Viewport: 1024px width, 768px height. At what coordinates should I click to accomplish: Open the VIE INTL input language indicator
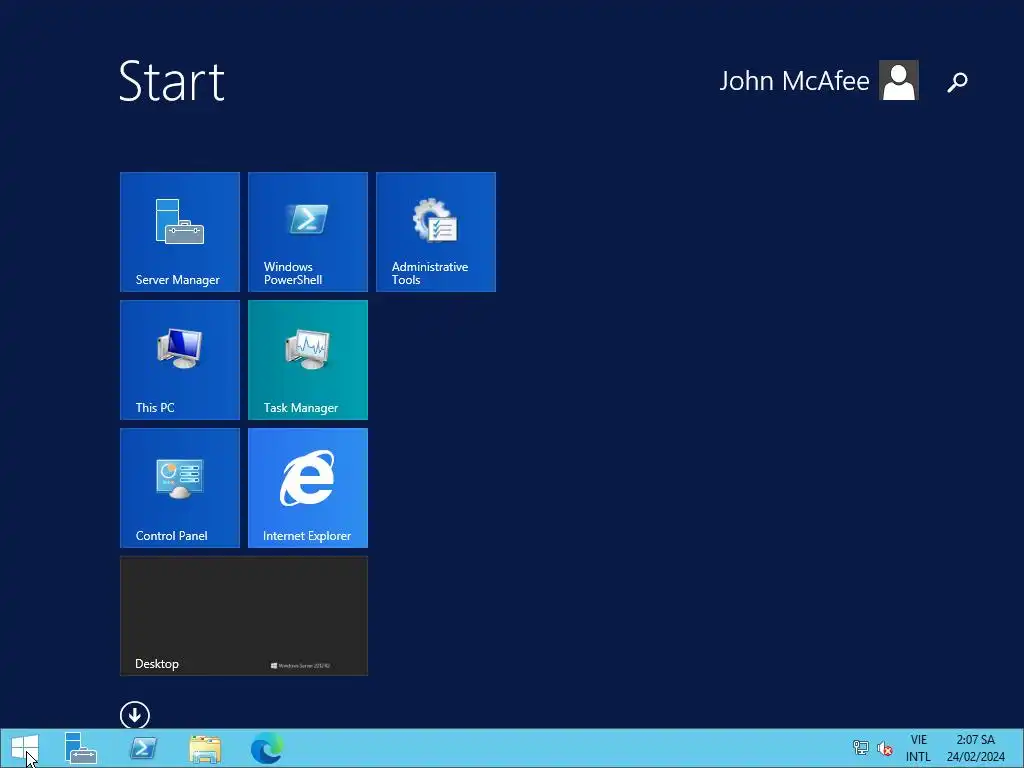[918, 748]
